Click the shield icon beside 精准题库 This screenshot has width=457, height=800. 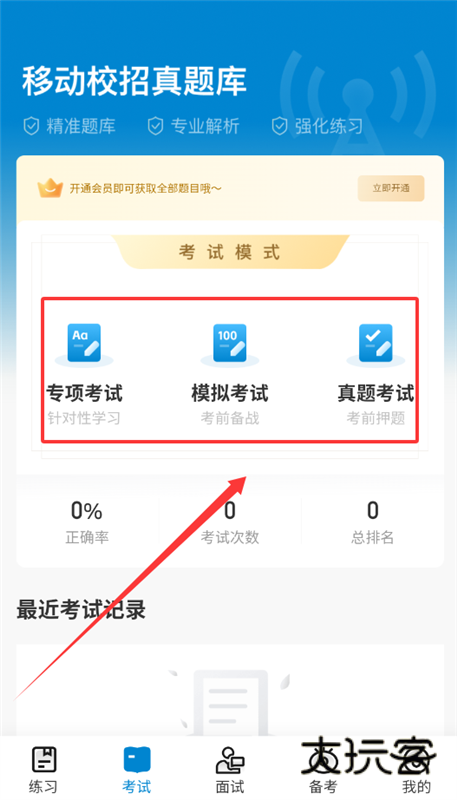tap(32, 126)
